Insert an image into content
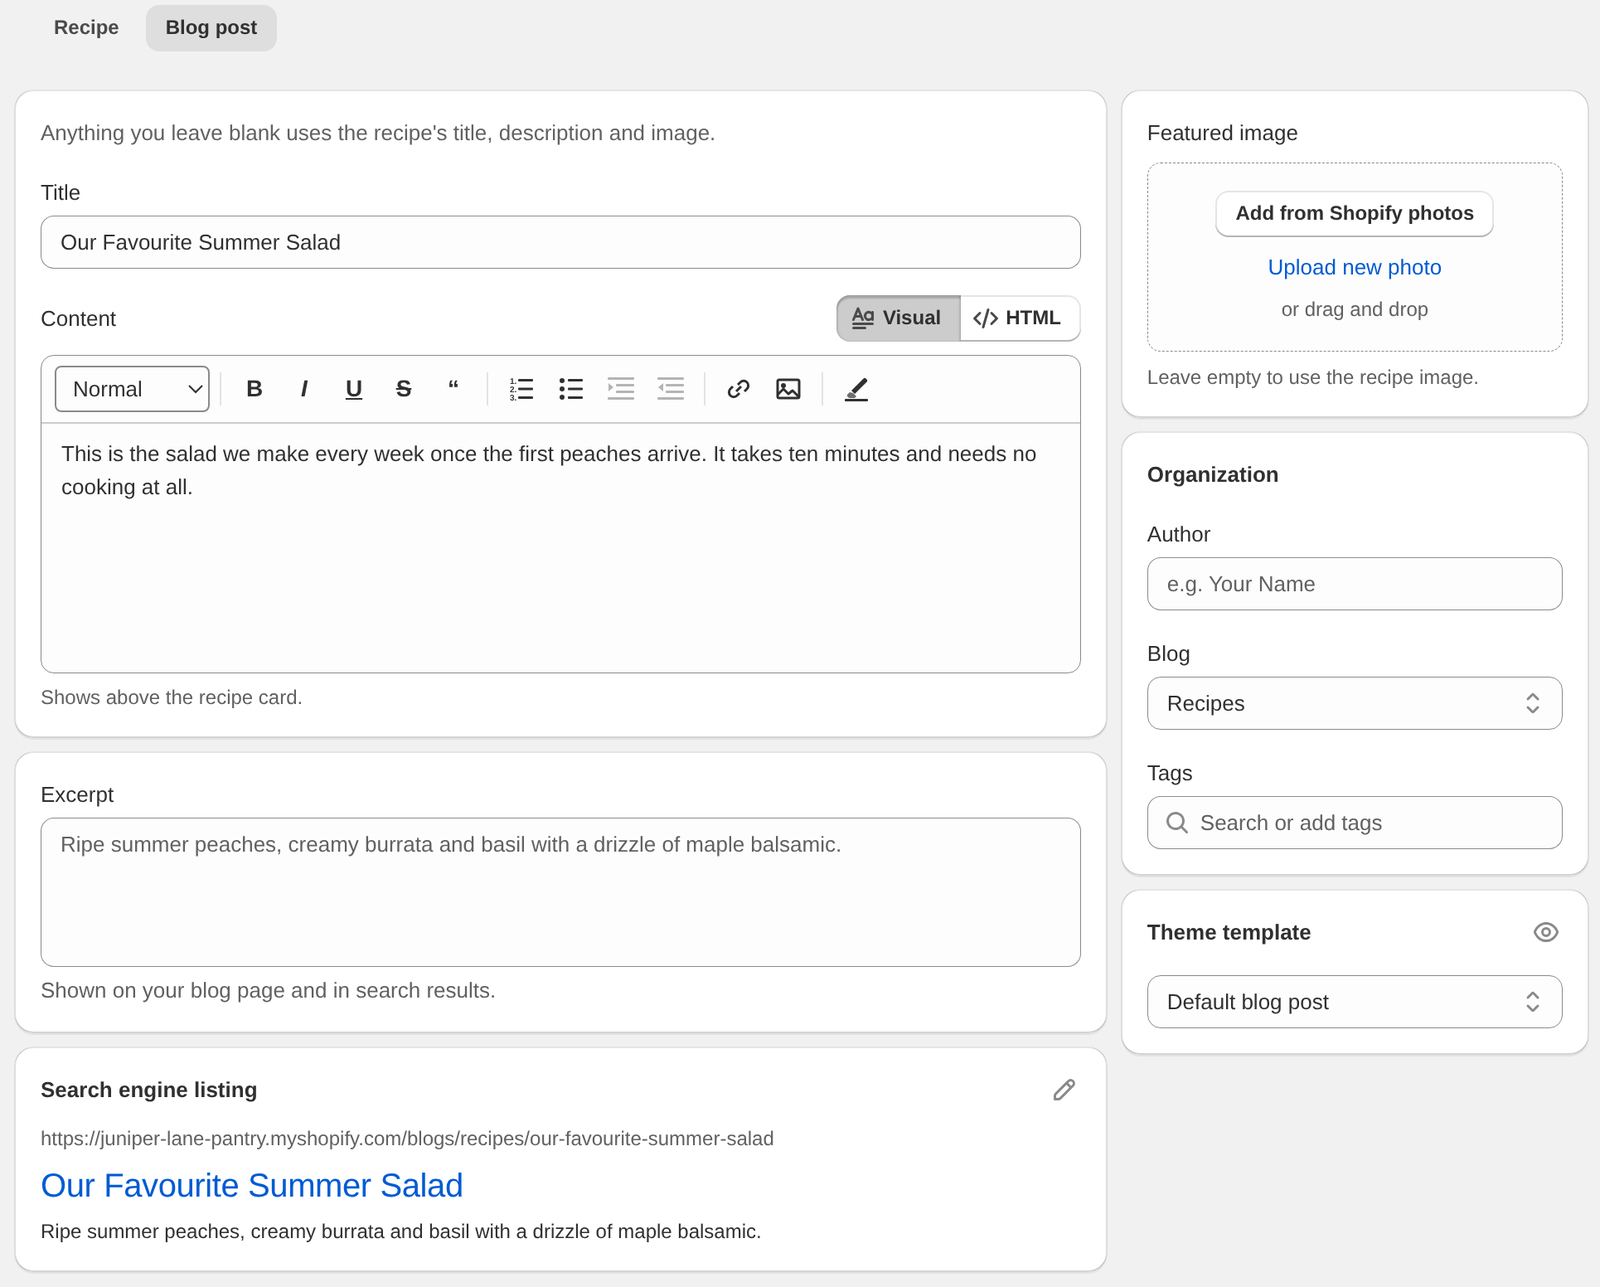Viewport: 1600px width, 1287px height. pos(789,389)
